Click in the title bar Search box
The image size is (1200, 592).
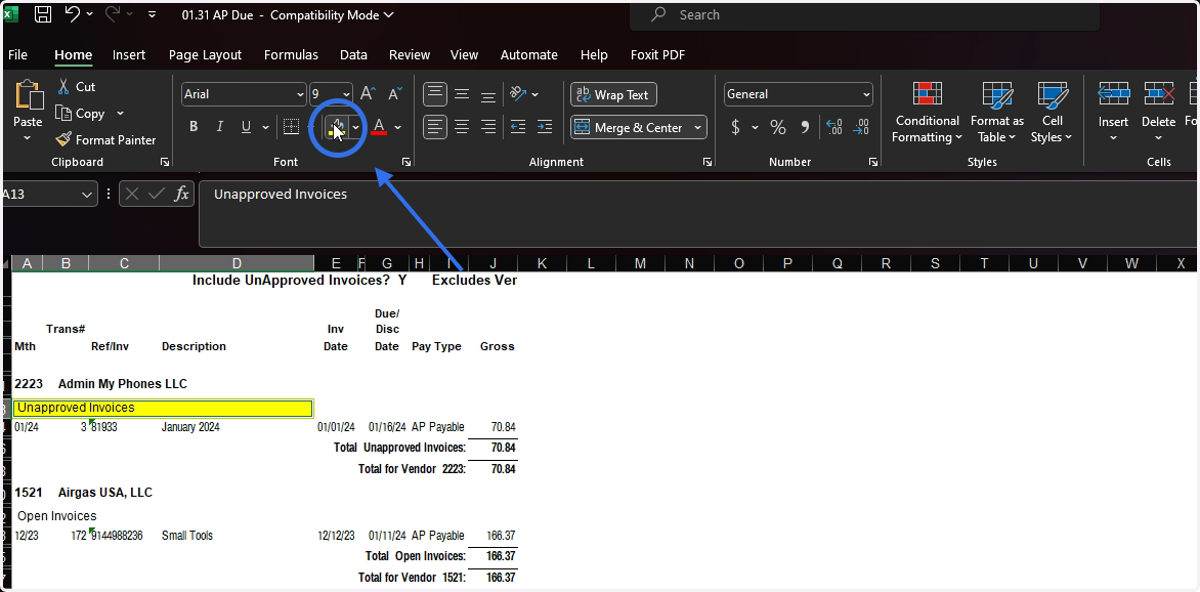(x=864, y=15)
